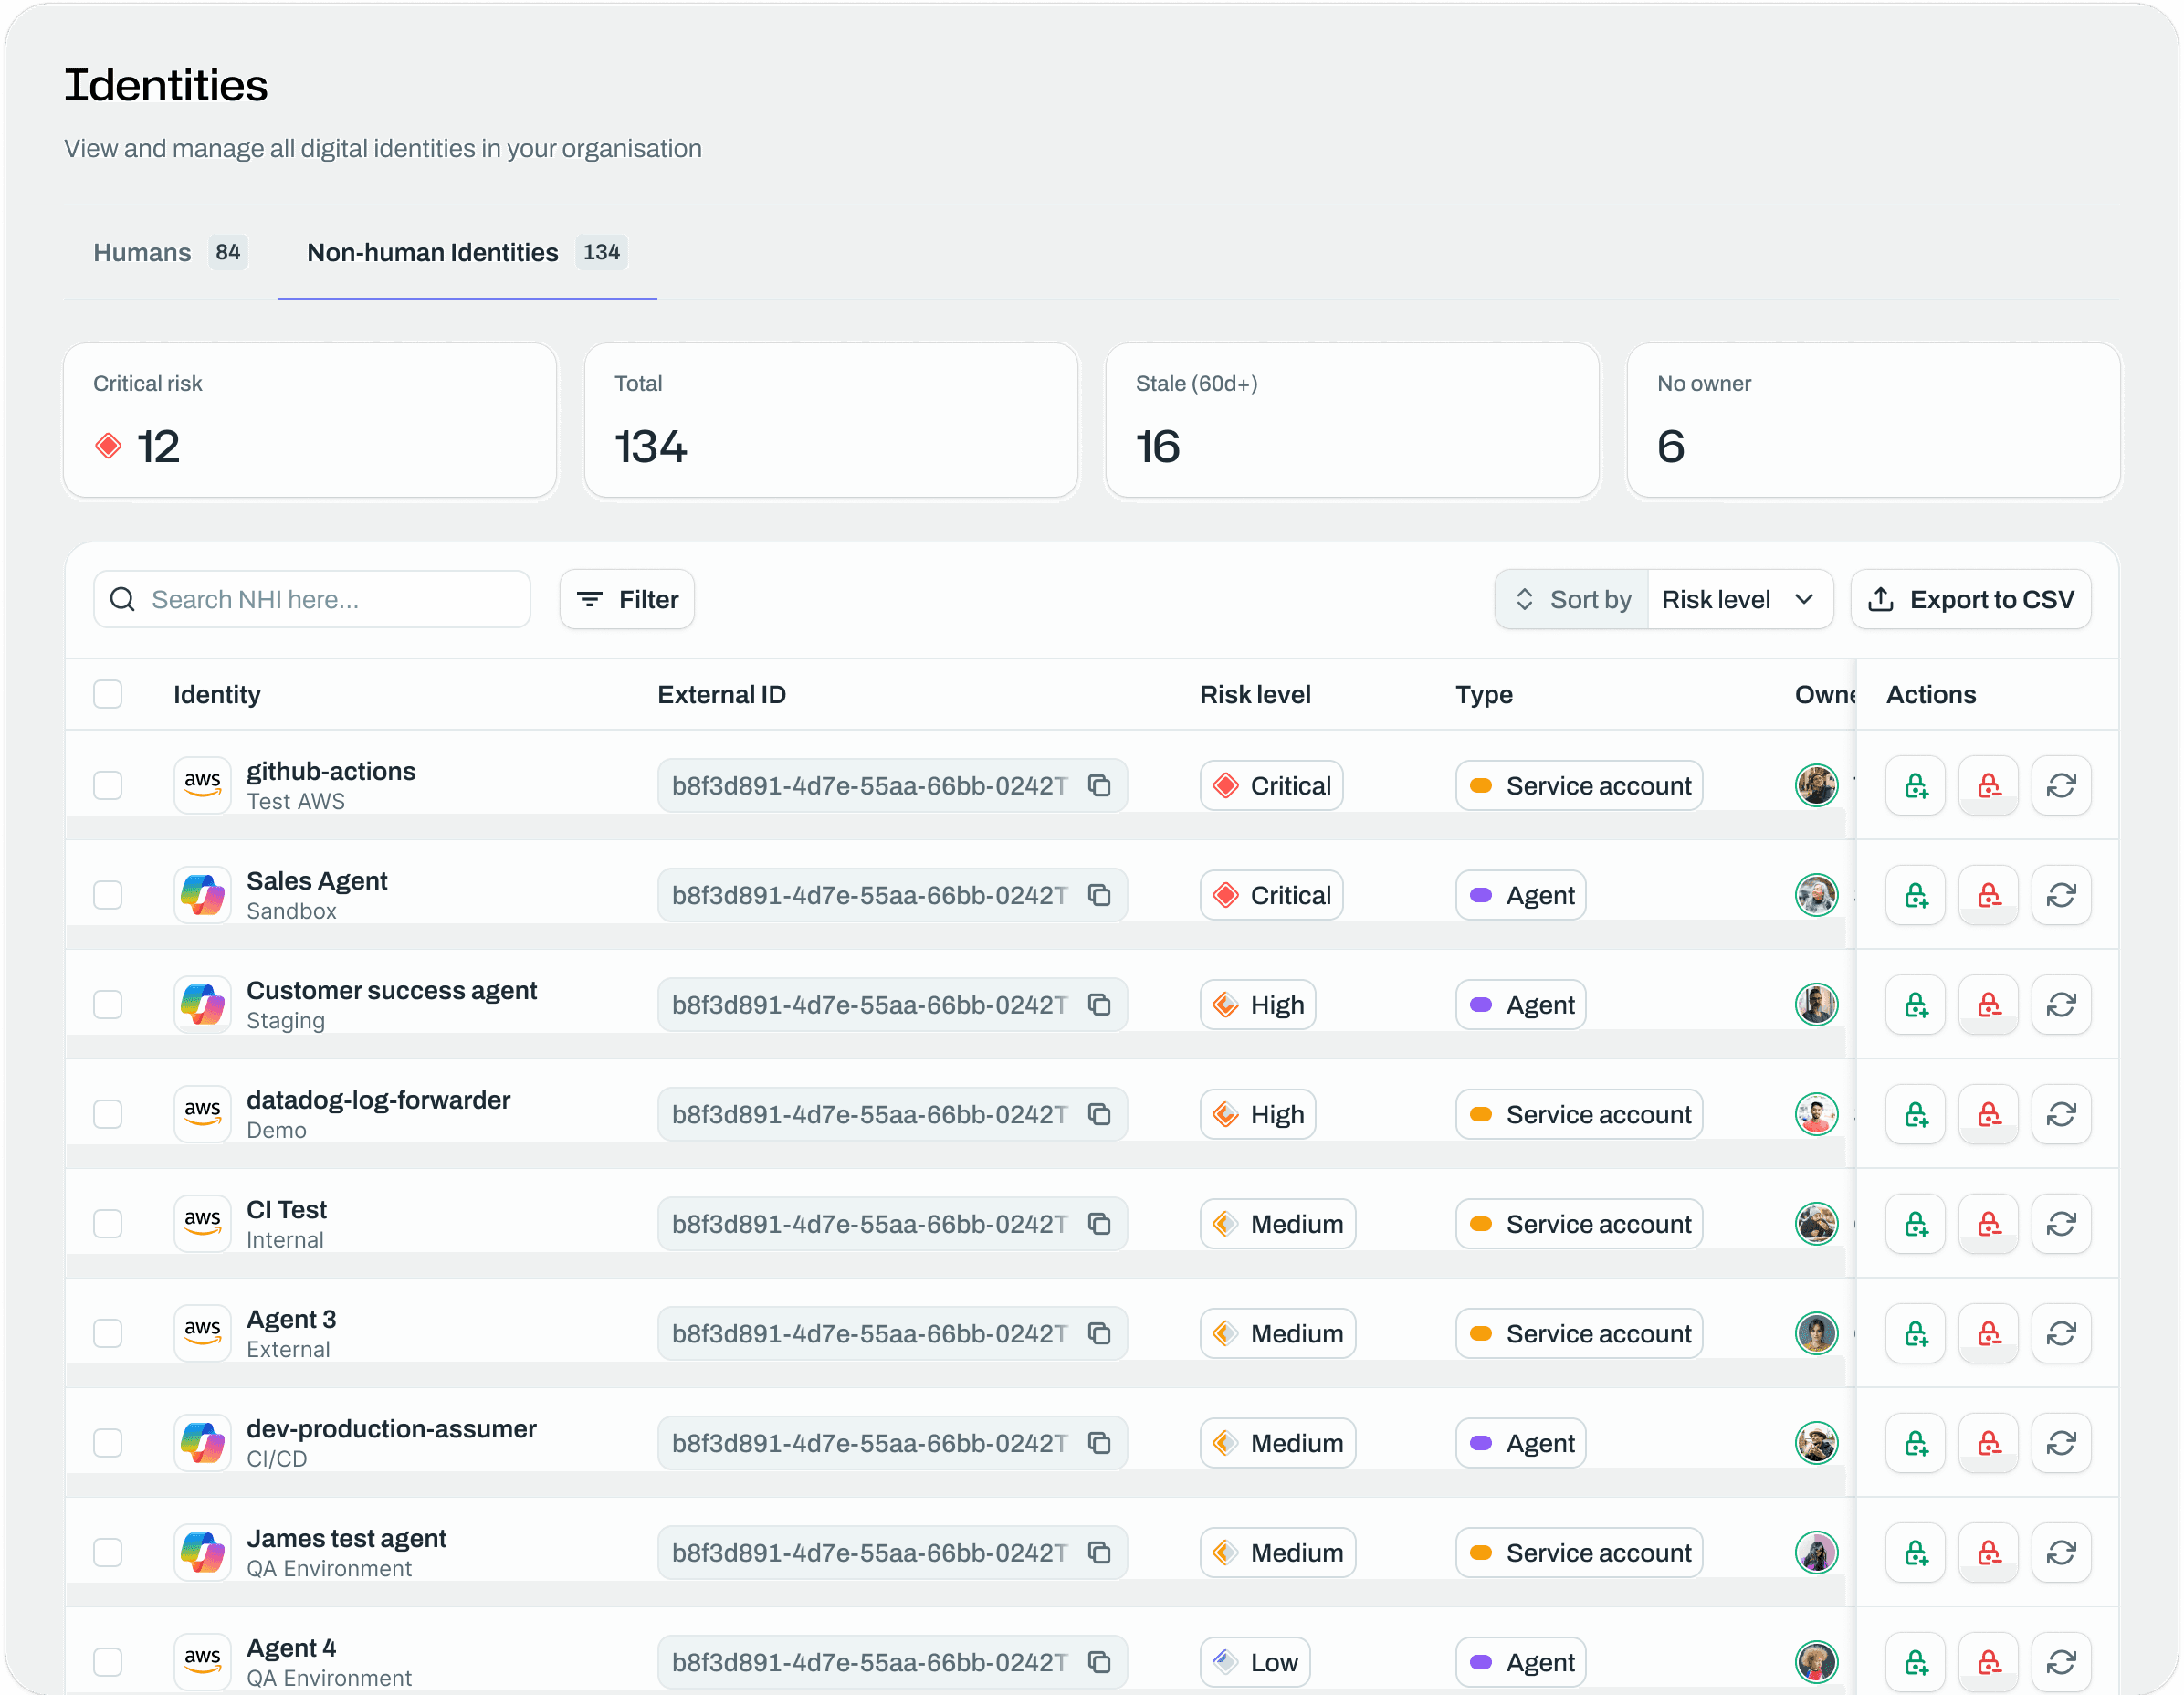Click refresh icon for James test agent
This screenshot has height=1695, width=2184.
click(x=2061, y=1553)
